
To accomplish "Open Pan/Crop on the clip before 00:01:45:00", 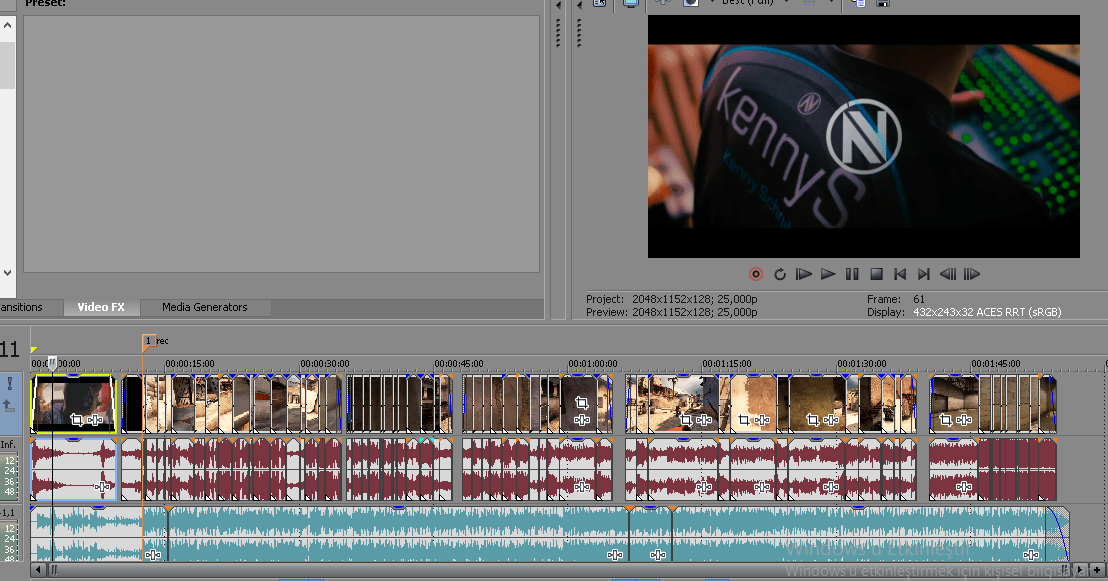I will [945, 421].
